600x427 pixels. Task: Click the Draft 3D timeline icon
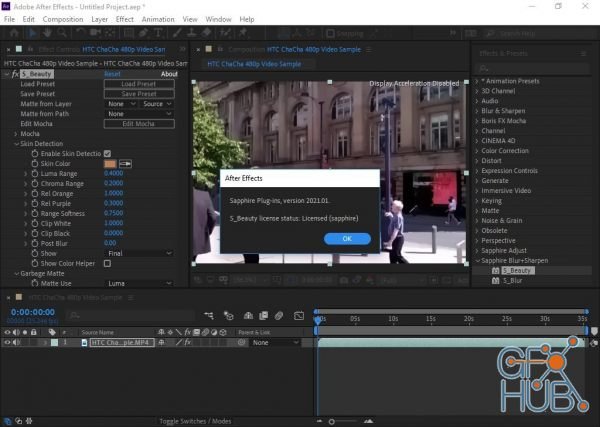pyautogui.click(x=229, y=316)
